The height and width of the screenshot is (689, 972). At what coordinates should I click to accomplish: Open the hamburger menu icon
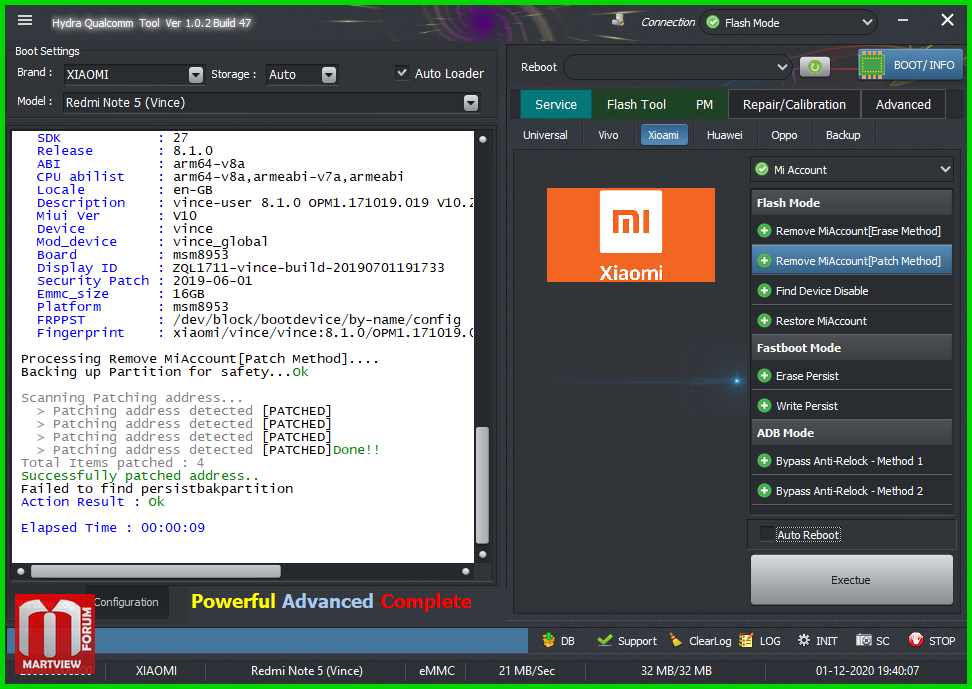click(25, 21)
